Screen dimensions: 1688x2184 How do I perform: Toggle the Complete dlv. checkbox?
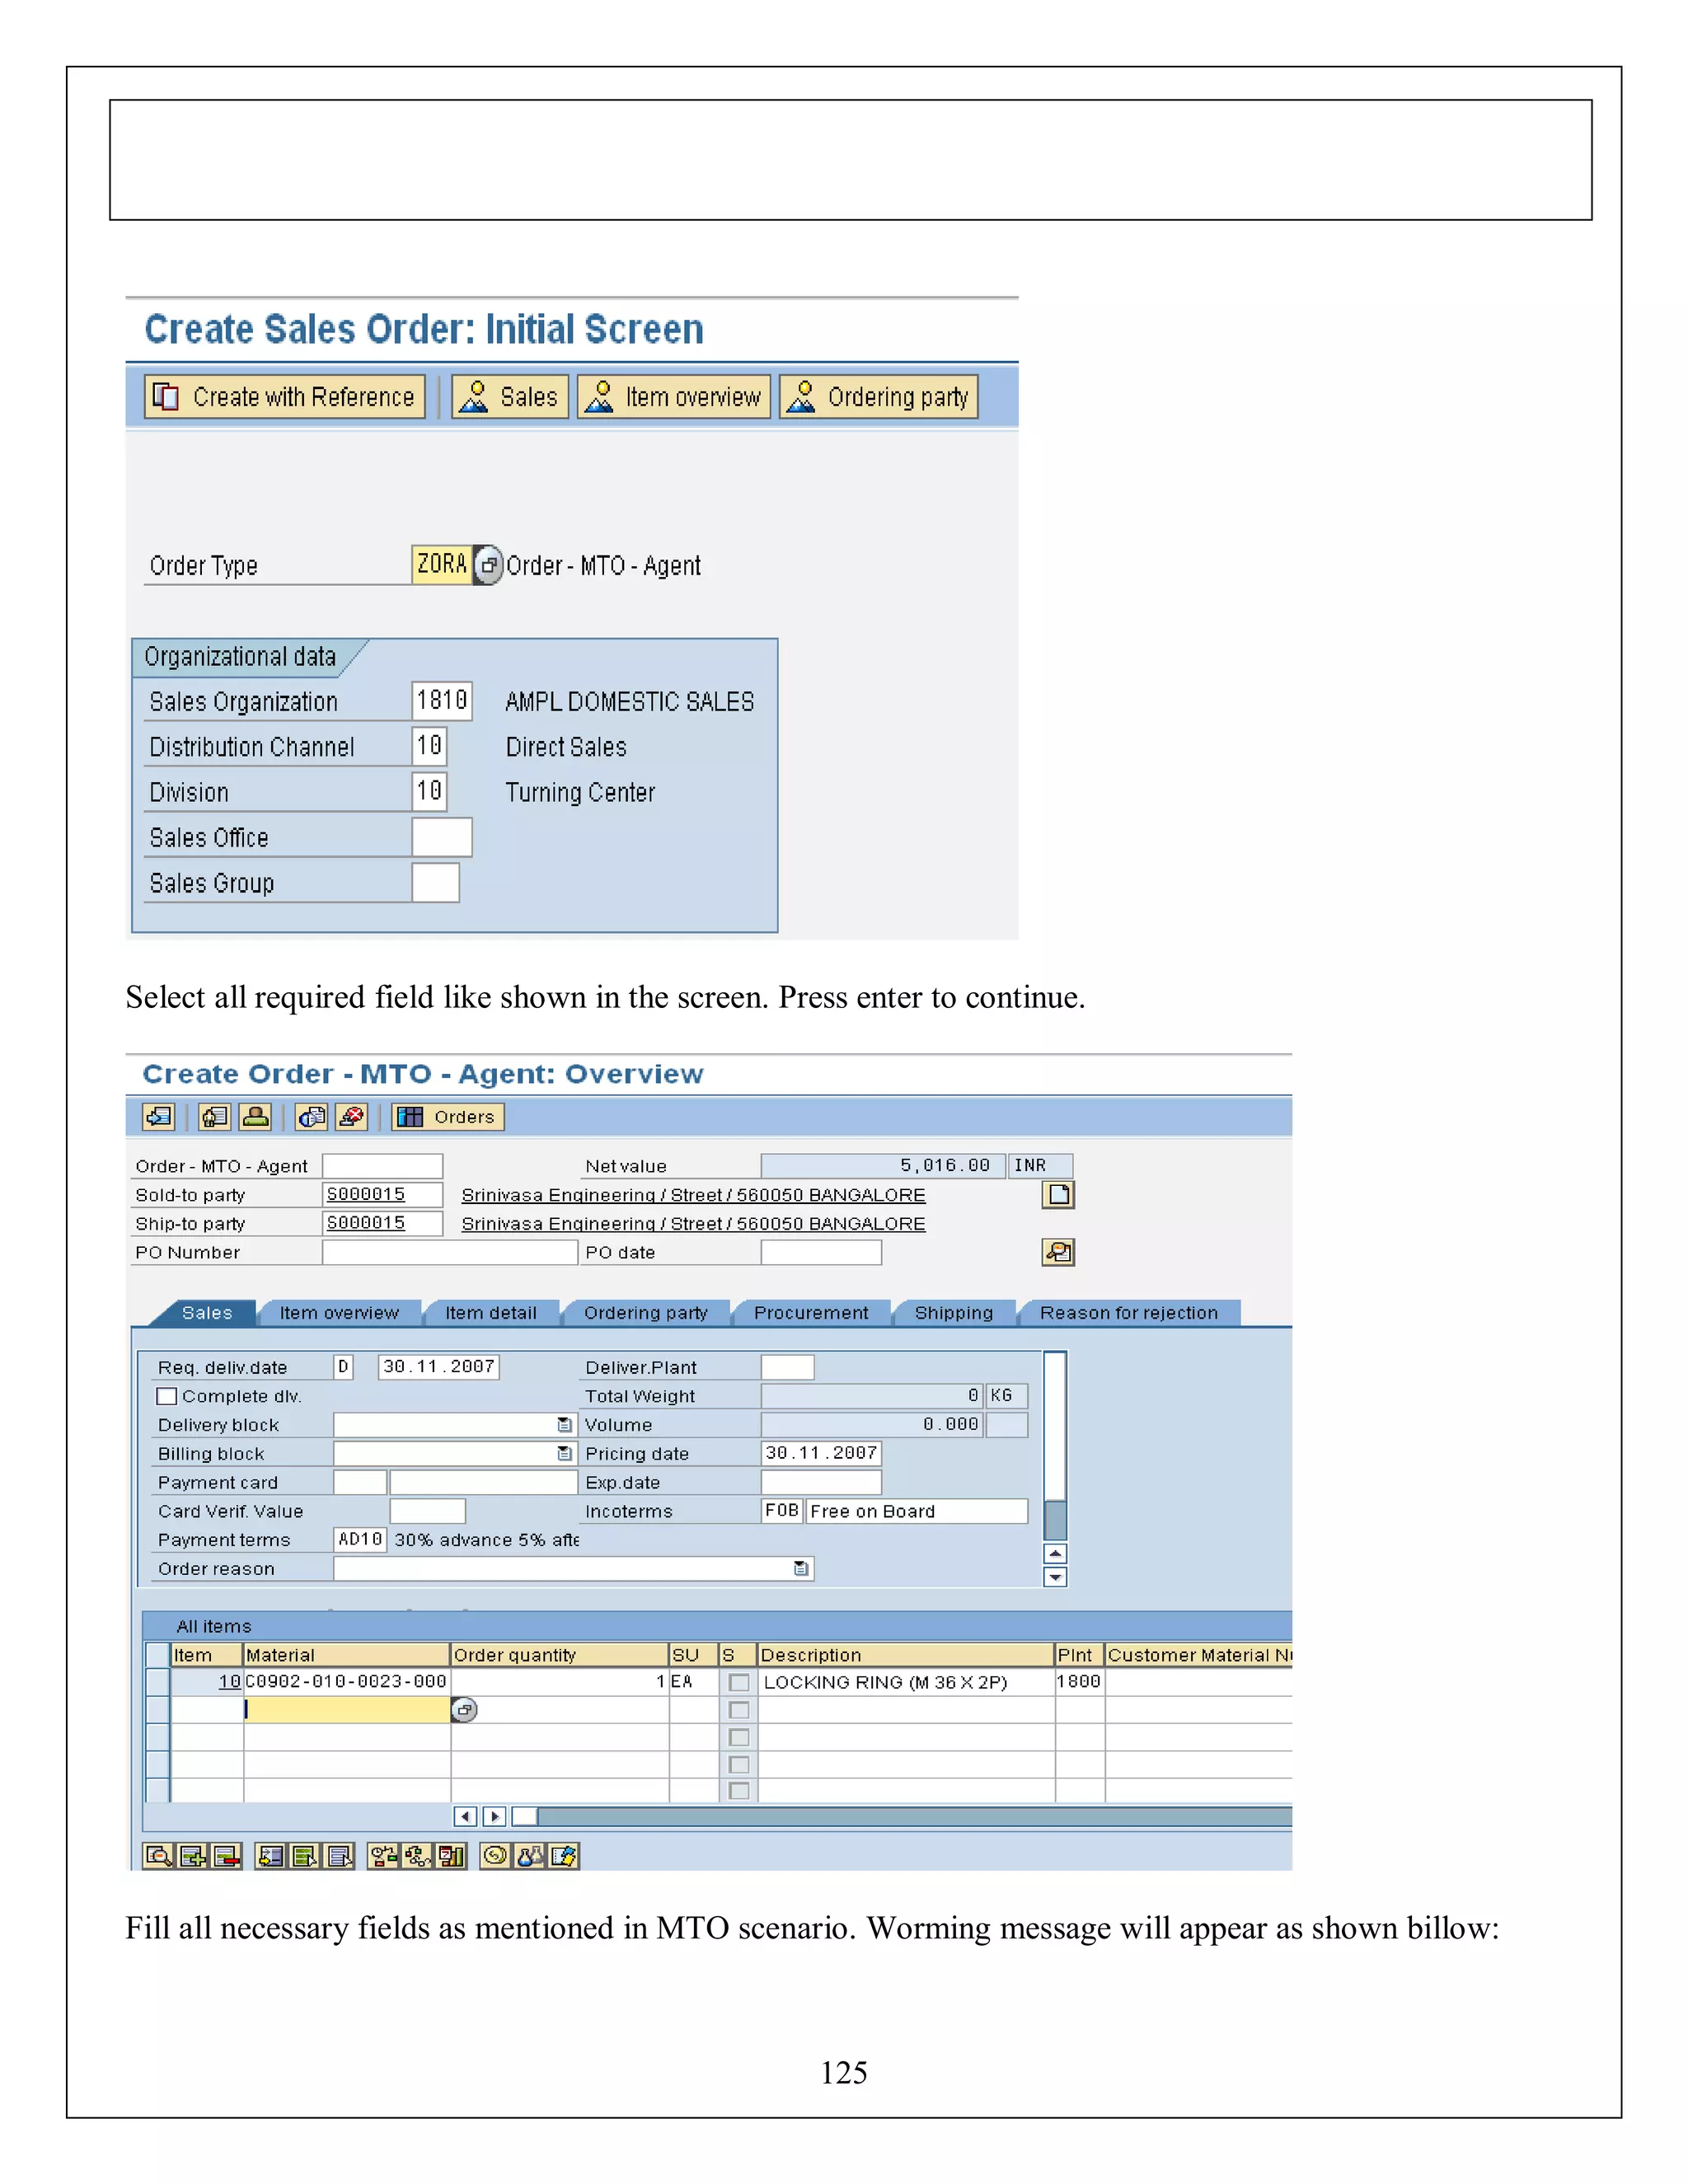coord(167,1396)
